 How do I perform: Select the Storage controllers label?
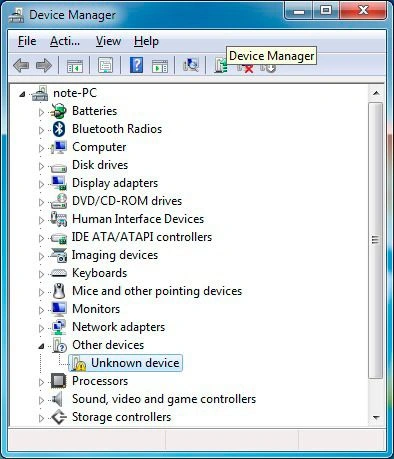(x=121, y=417)
